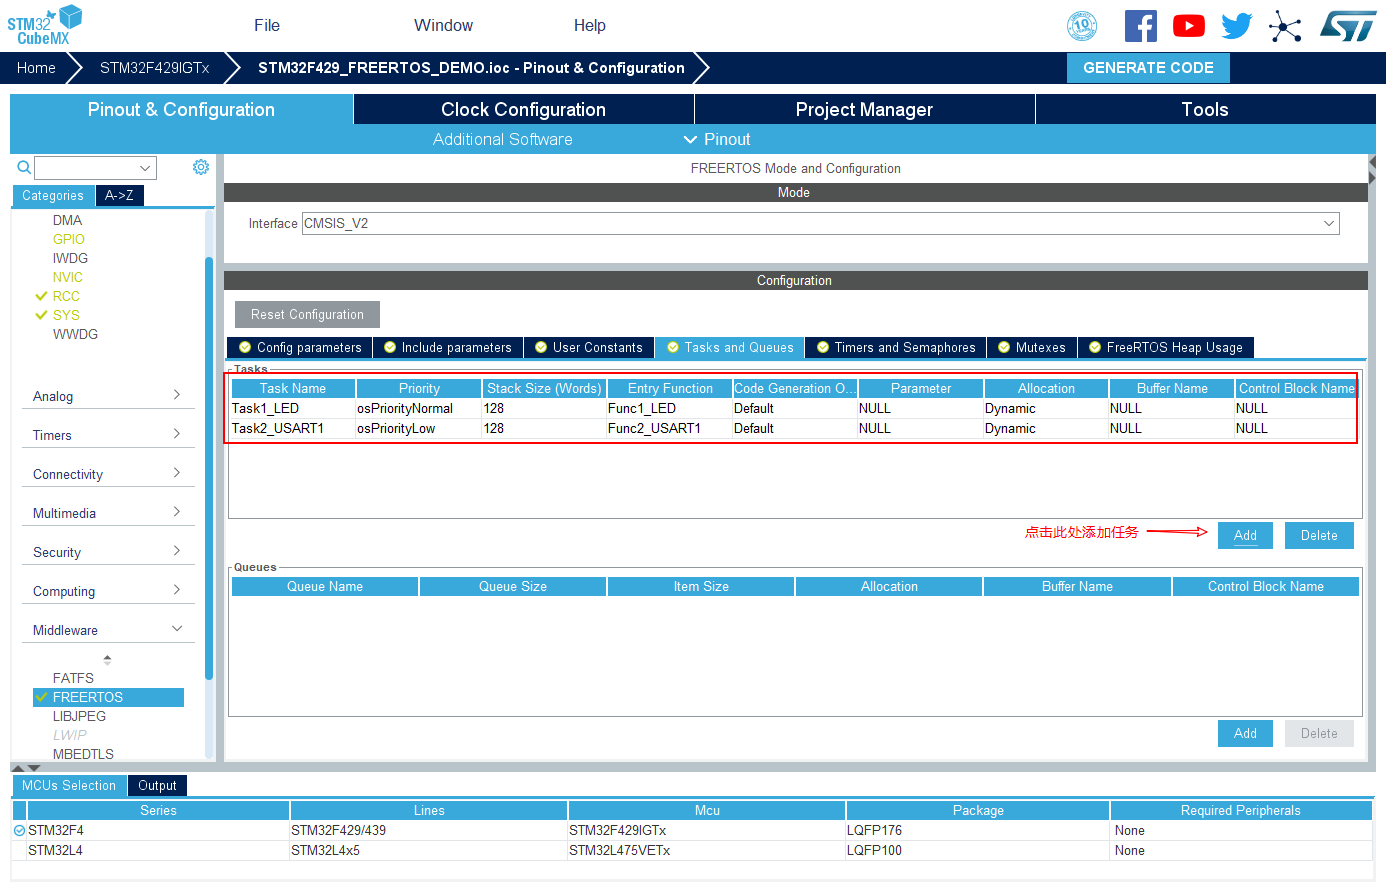Open the Mutexes tab
1386x892 pixels.
click(x=1032, y=347)
